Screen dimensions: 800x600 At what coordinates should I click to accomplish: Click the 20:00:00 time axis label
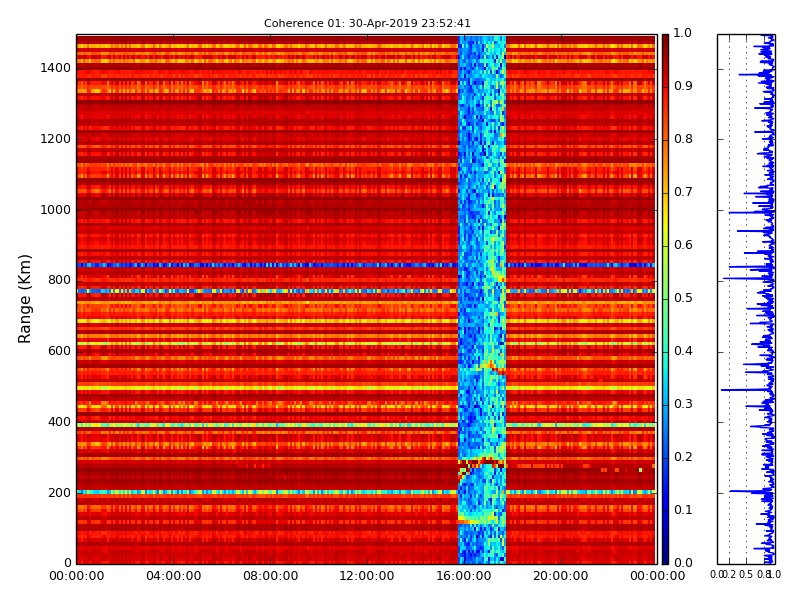click(561, 576)
